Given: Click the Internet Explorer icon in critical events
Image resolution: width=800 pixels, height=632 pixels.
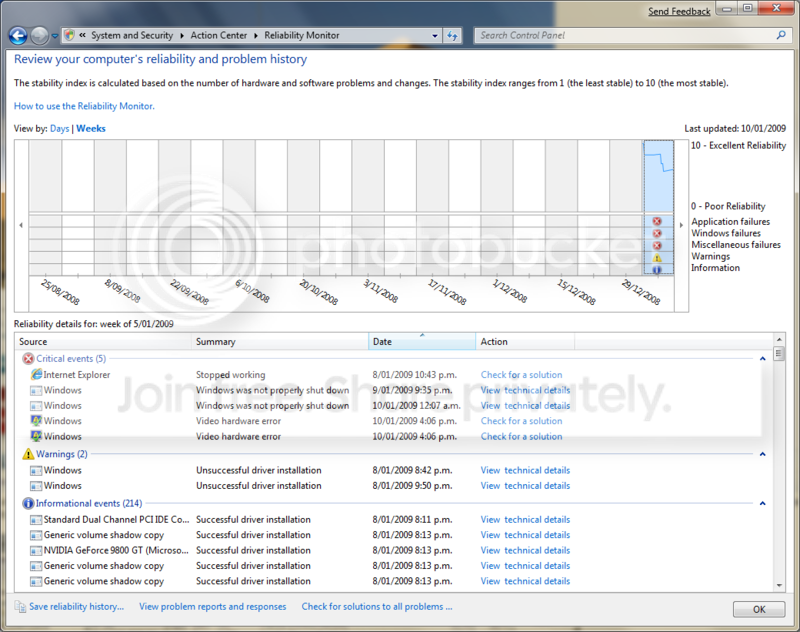Looking at the screenshot, I should (36, 374).
